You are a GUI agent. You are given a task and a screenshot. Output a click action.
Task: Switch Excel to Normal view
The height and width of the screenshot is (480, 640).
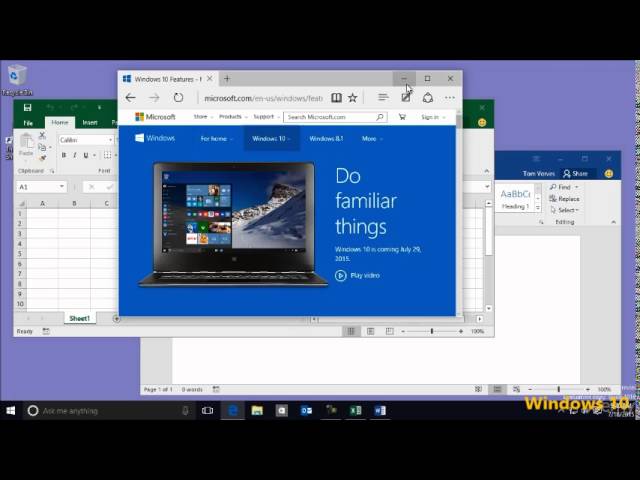pyautogui.click(x=351, y=331)
